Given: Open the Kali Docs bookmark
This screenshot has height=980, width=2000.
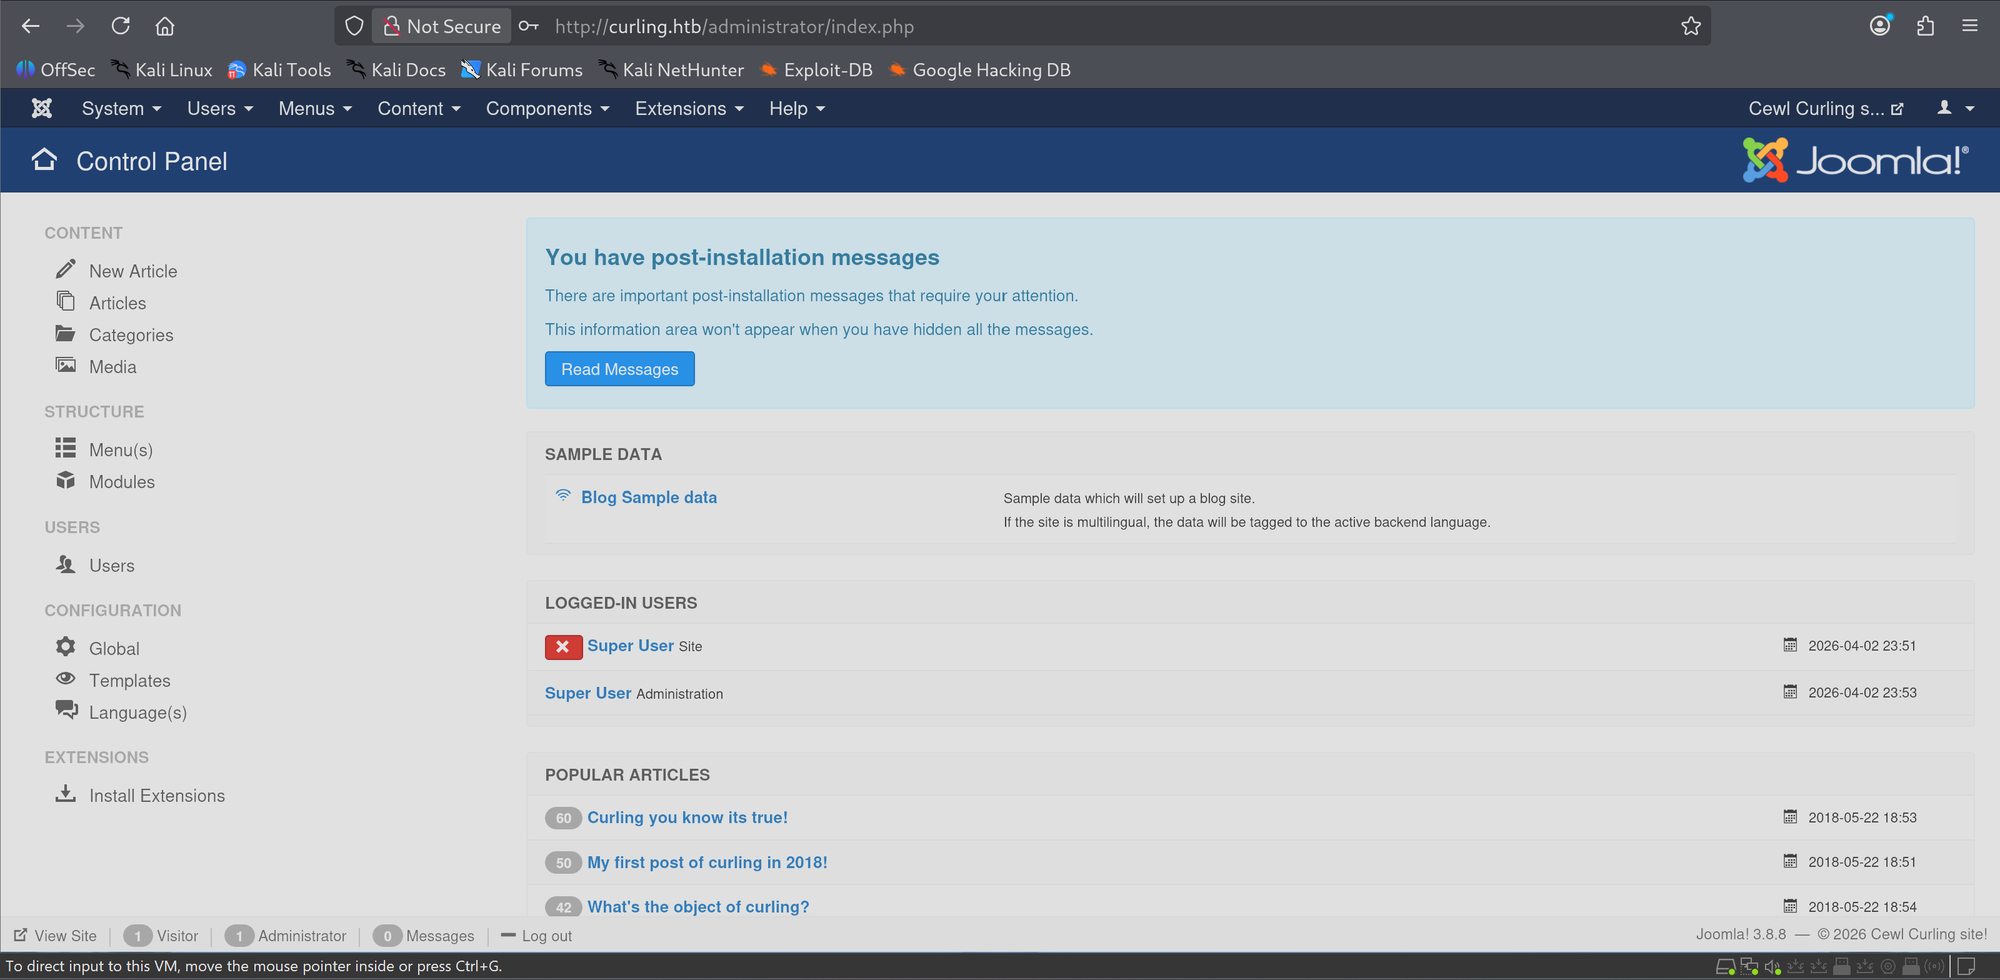Looking at the screenshot, I should [396, 70].
